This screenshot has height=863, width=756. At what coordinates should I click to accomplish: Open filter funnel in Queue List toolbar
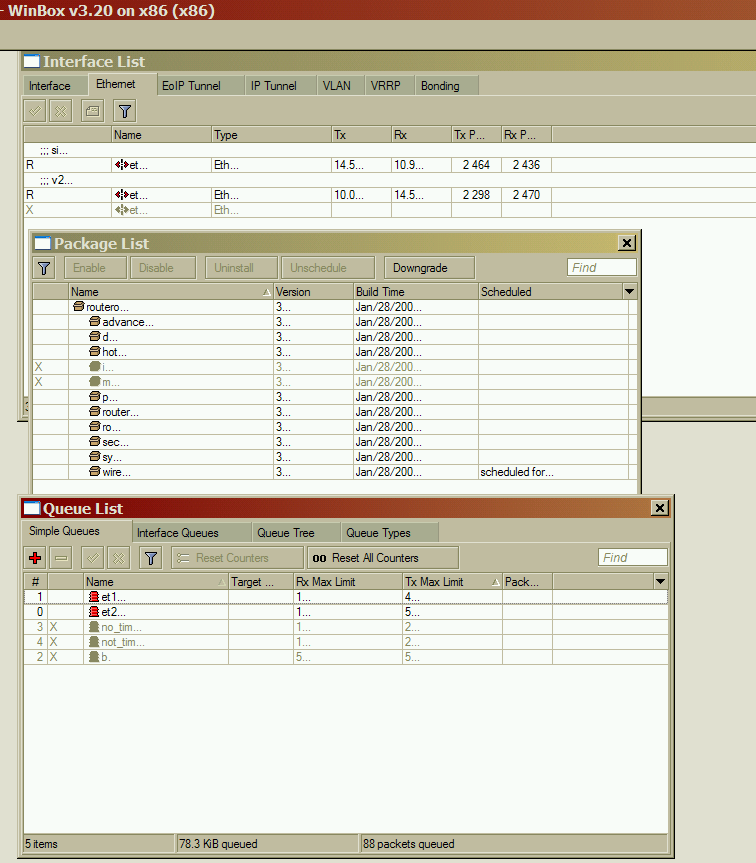tap(151, 558)
